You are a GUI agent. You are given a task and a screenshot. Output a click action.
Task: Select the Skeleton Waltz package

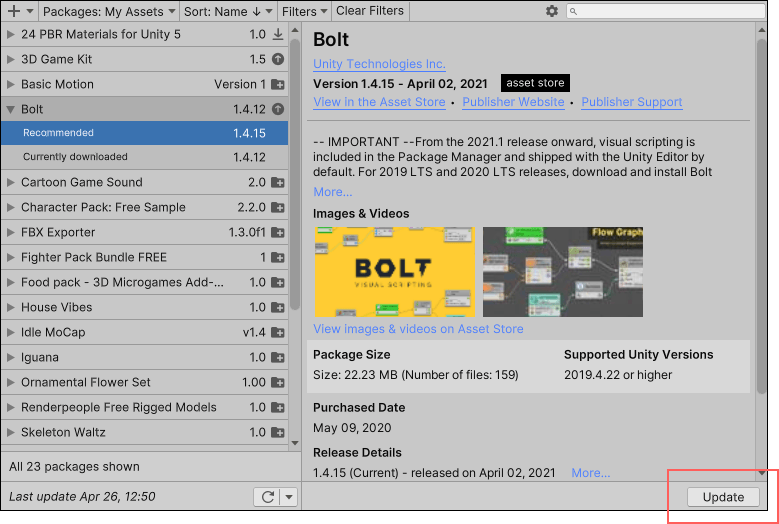[x=145, y=432]
